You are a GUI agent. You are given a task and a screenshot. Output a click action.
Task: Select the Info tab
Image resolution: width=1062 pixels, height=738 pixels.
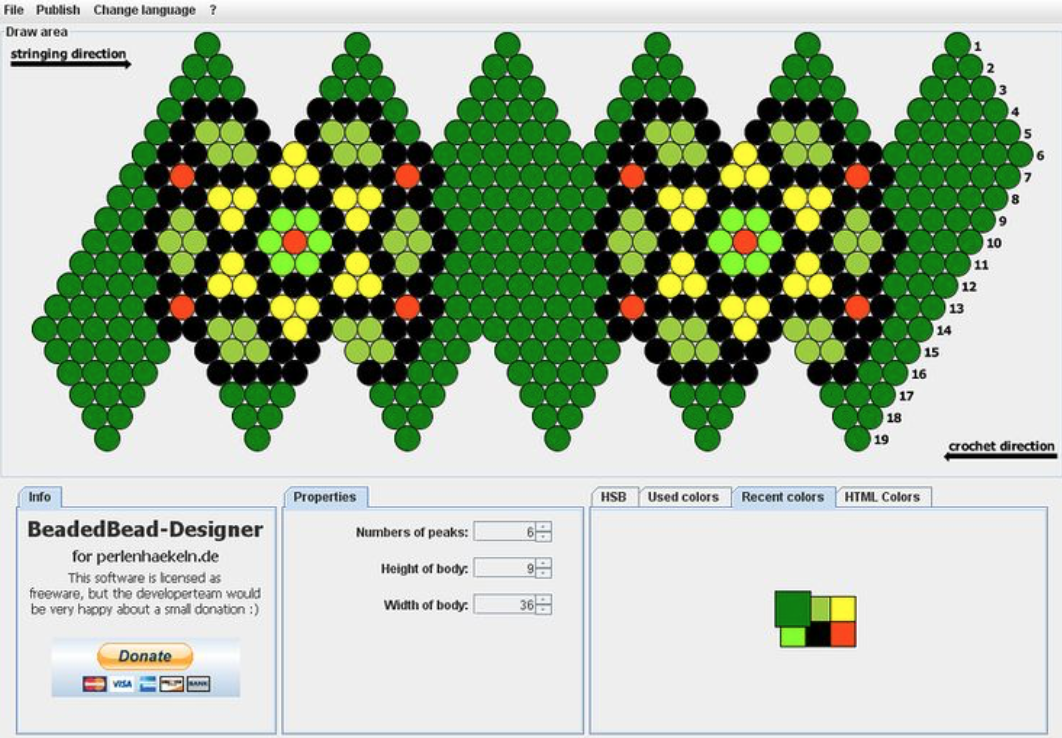point(39,497)
